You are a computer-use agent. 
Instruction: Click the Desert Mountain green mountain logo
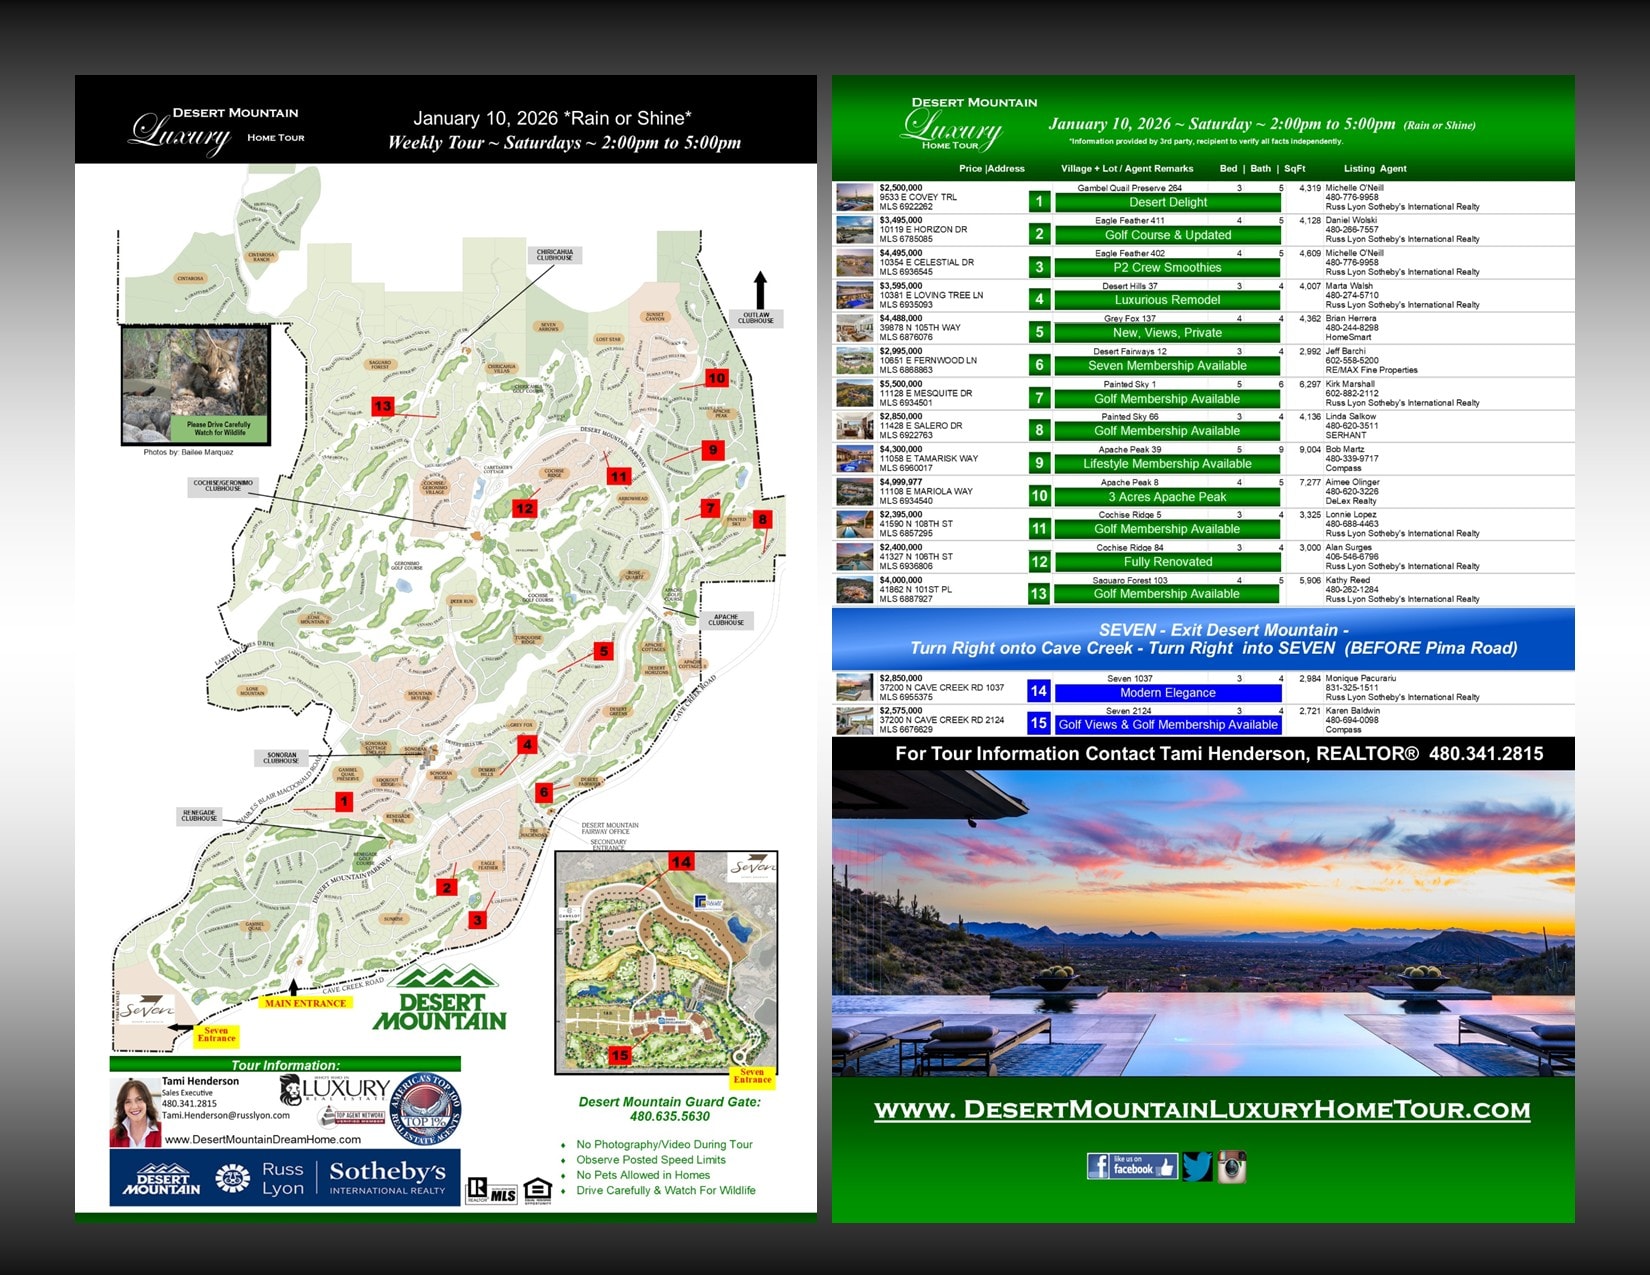coord(440,999)
